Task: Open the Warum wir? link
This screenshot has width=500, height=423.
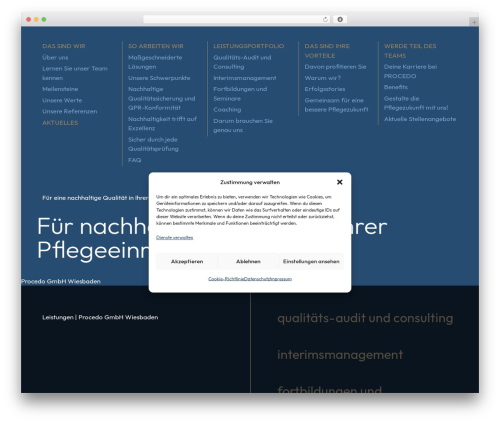Action: [x=322, y=78]
